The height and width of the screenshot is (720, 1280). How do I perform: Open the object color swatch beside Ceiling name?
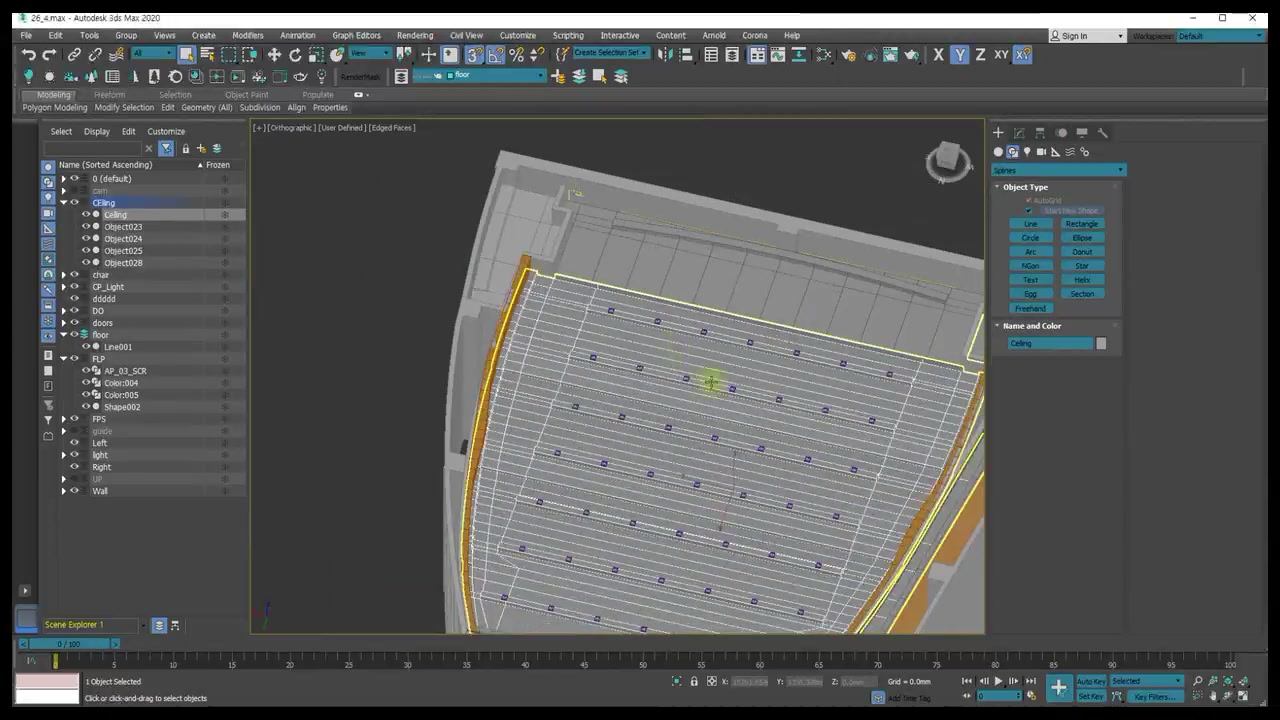(x=1101, y=344)
